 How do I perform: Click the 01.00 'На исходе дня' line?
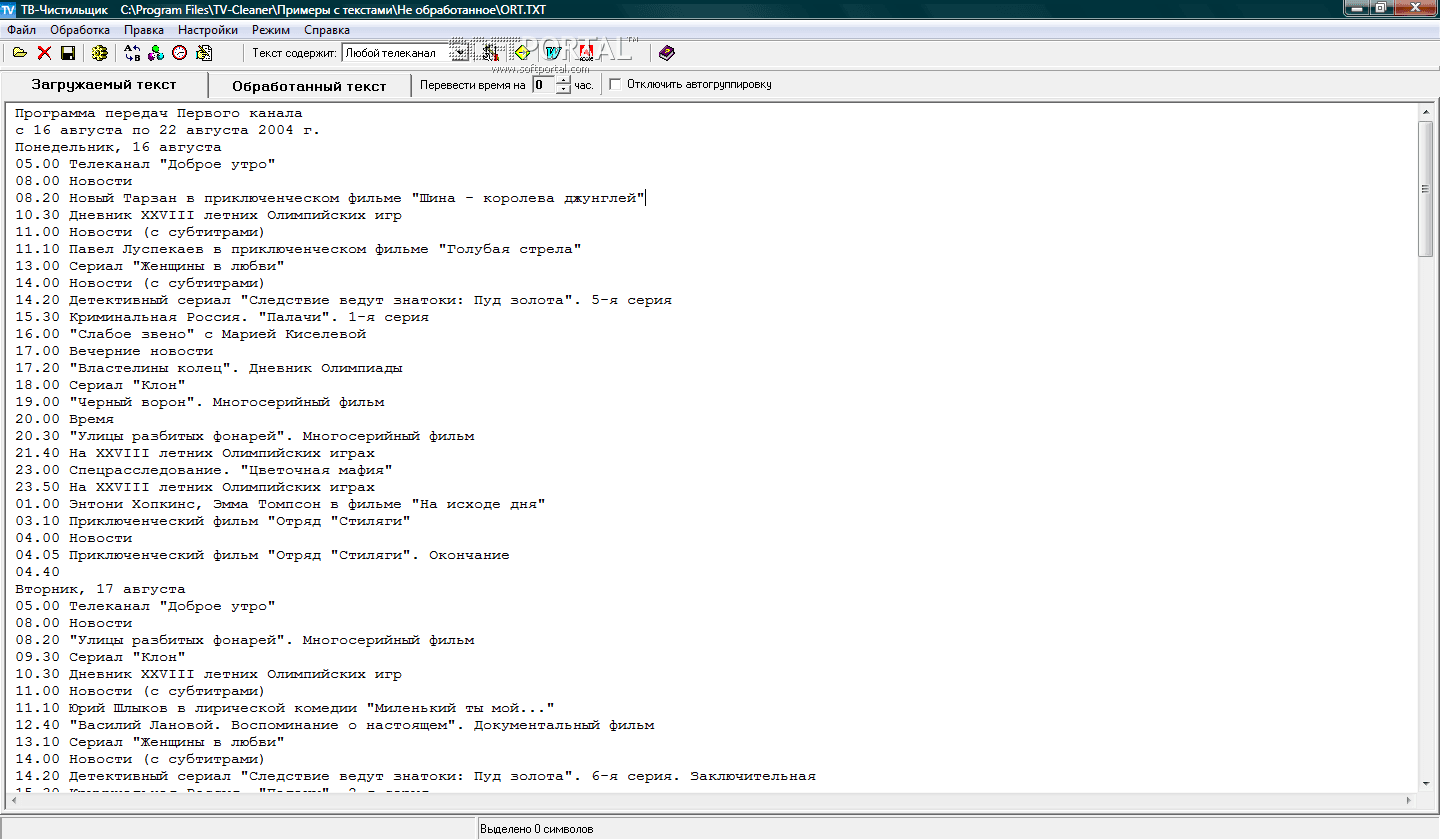point(280,504)
